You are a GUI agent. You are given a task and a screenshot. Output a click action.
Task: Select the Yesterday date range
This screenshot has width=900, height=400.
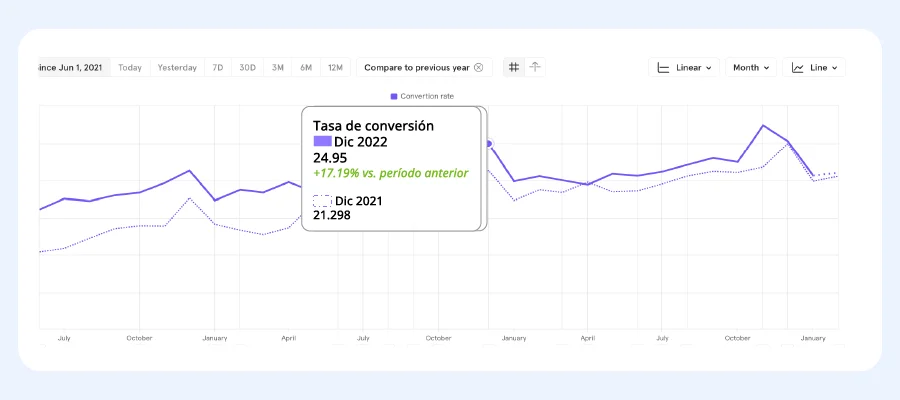point(177,68)
